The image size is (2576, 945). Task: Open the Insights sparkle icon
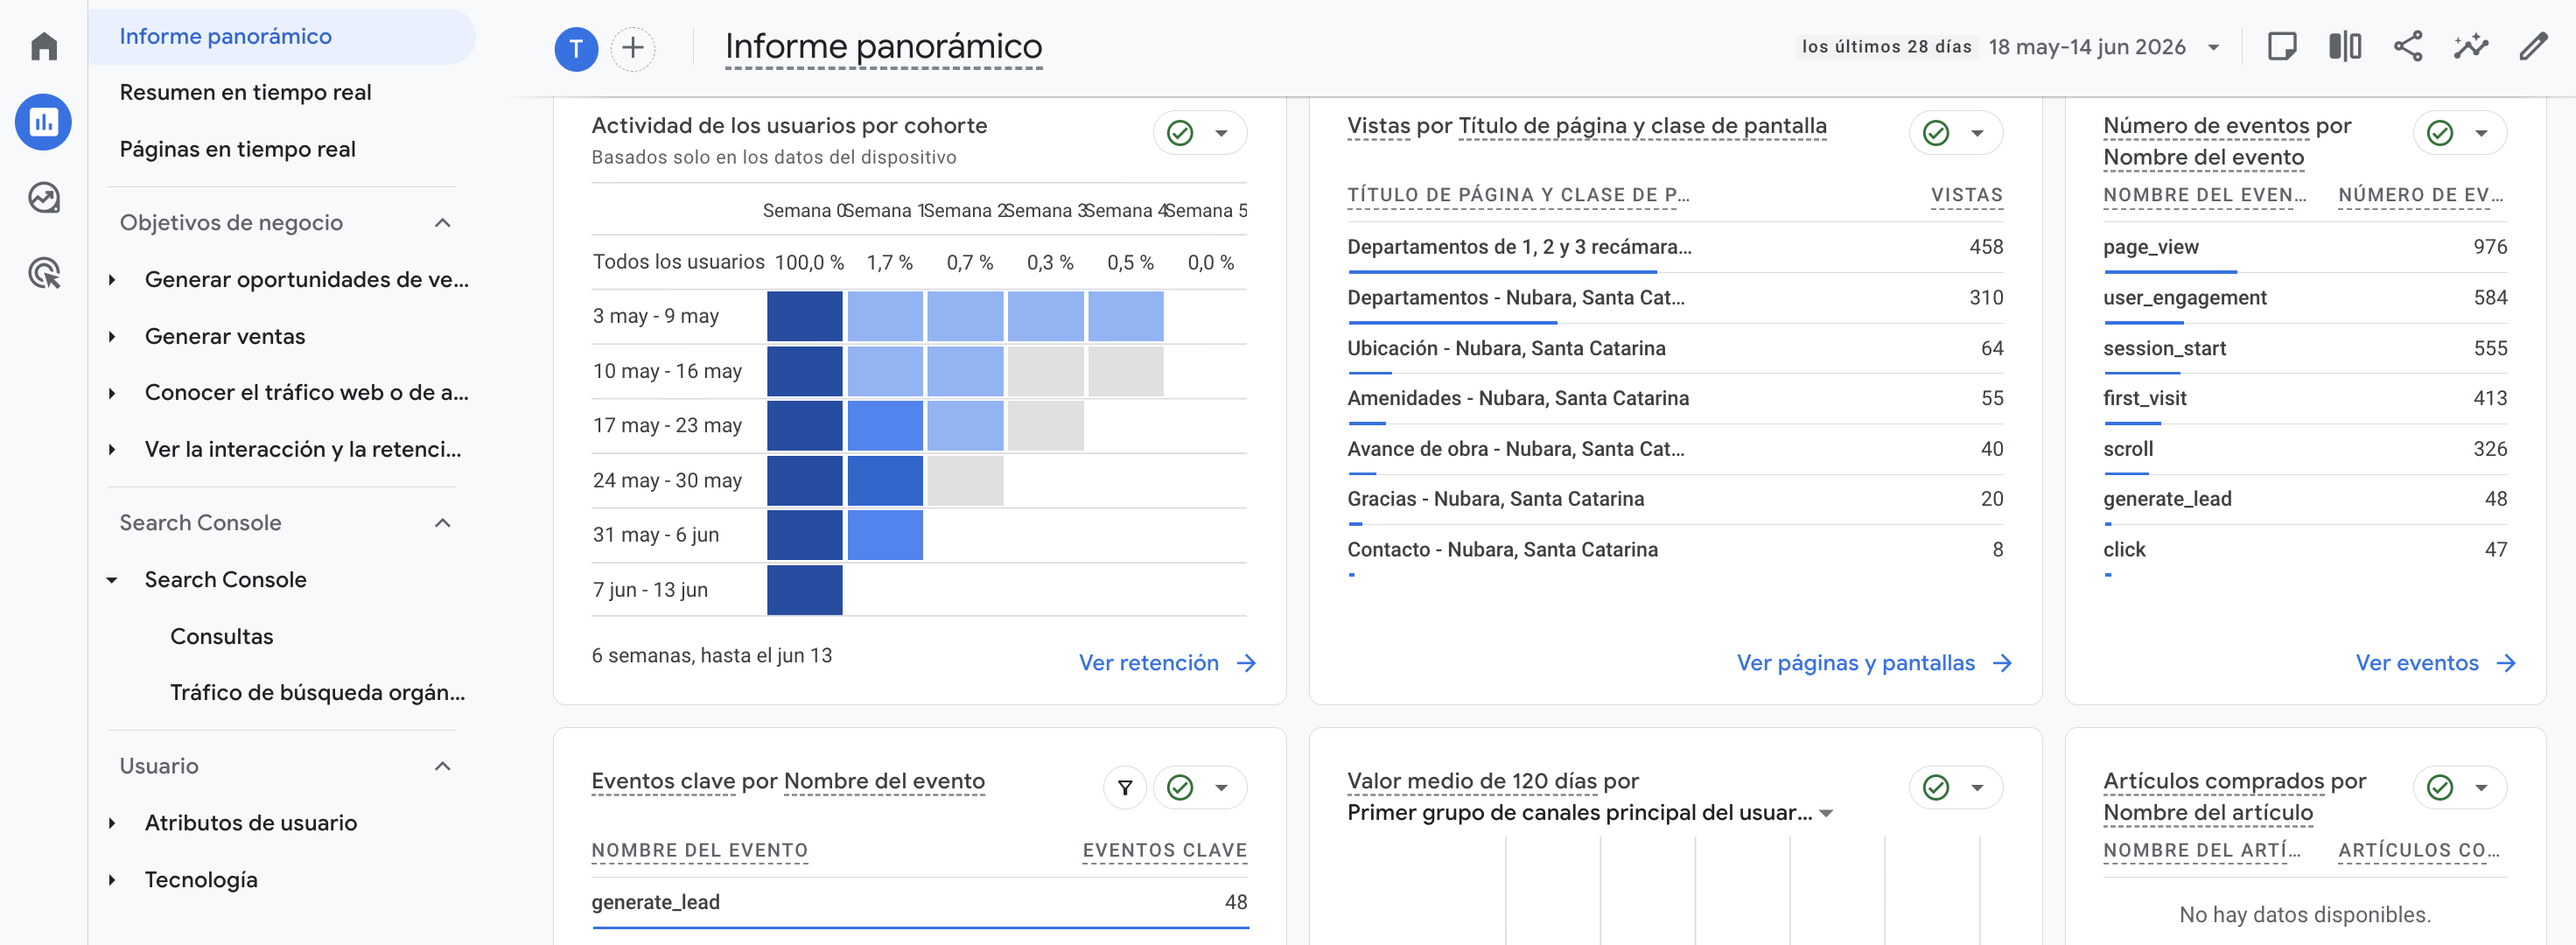tap(2470, 46)
